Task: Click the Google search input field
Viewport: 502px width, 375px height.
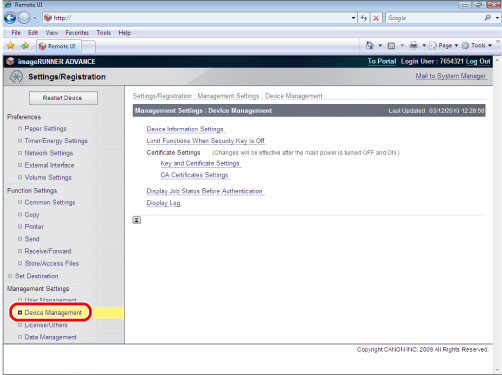Action: click(x=435, y=18)
